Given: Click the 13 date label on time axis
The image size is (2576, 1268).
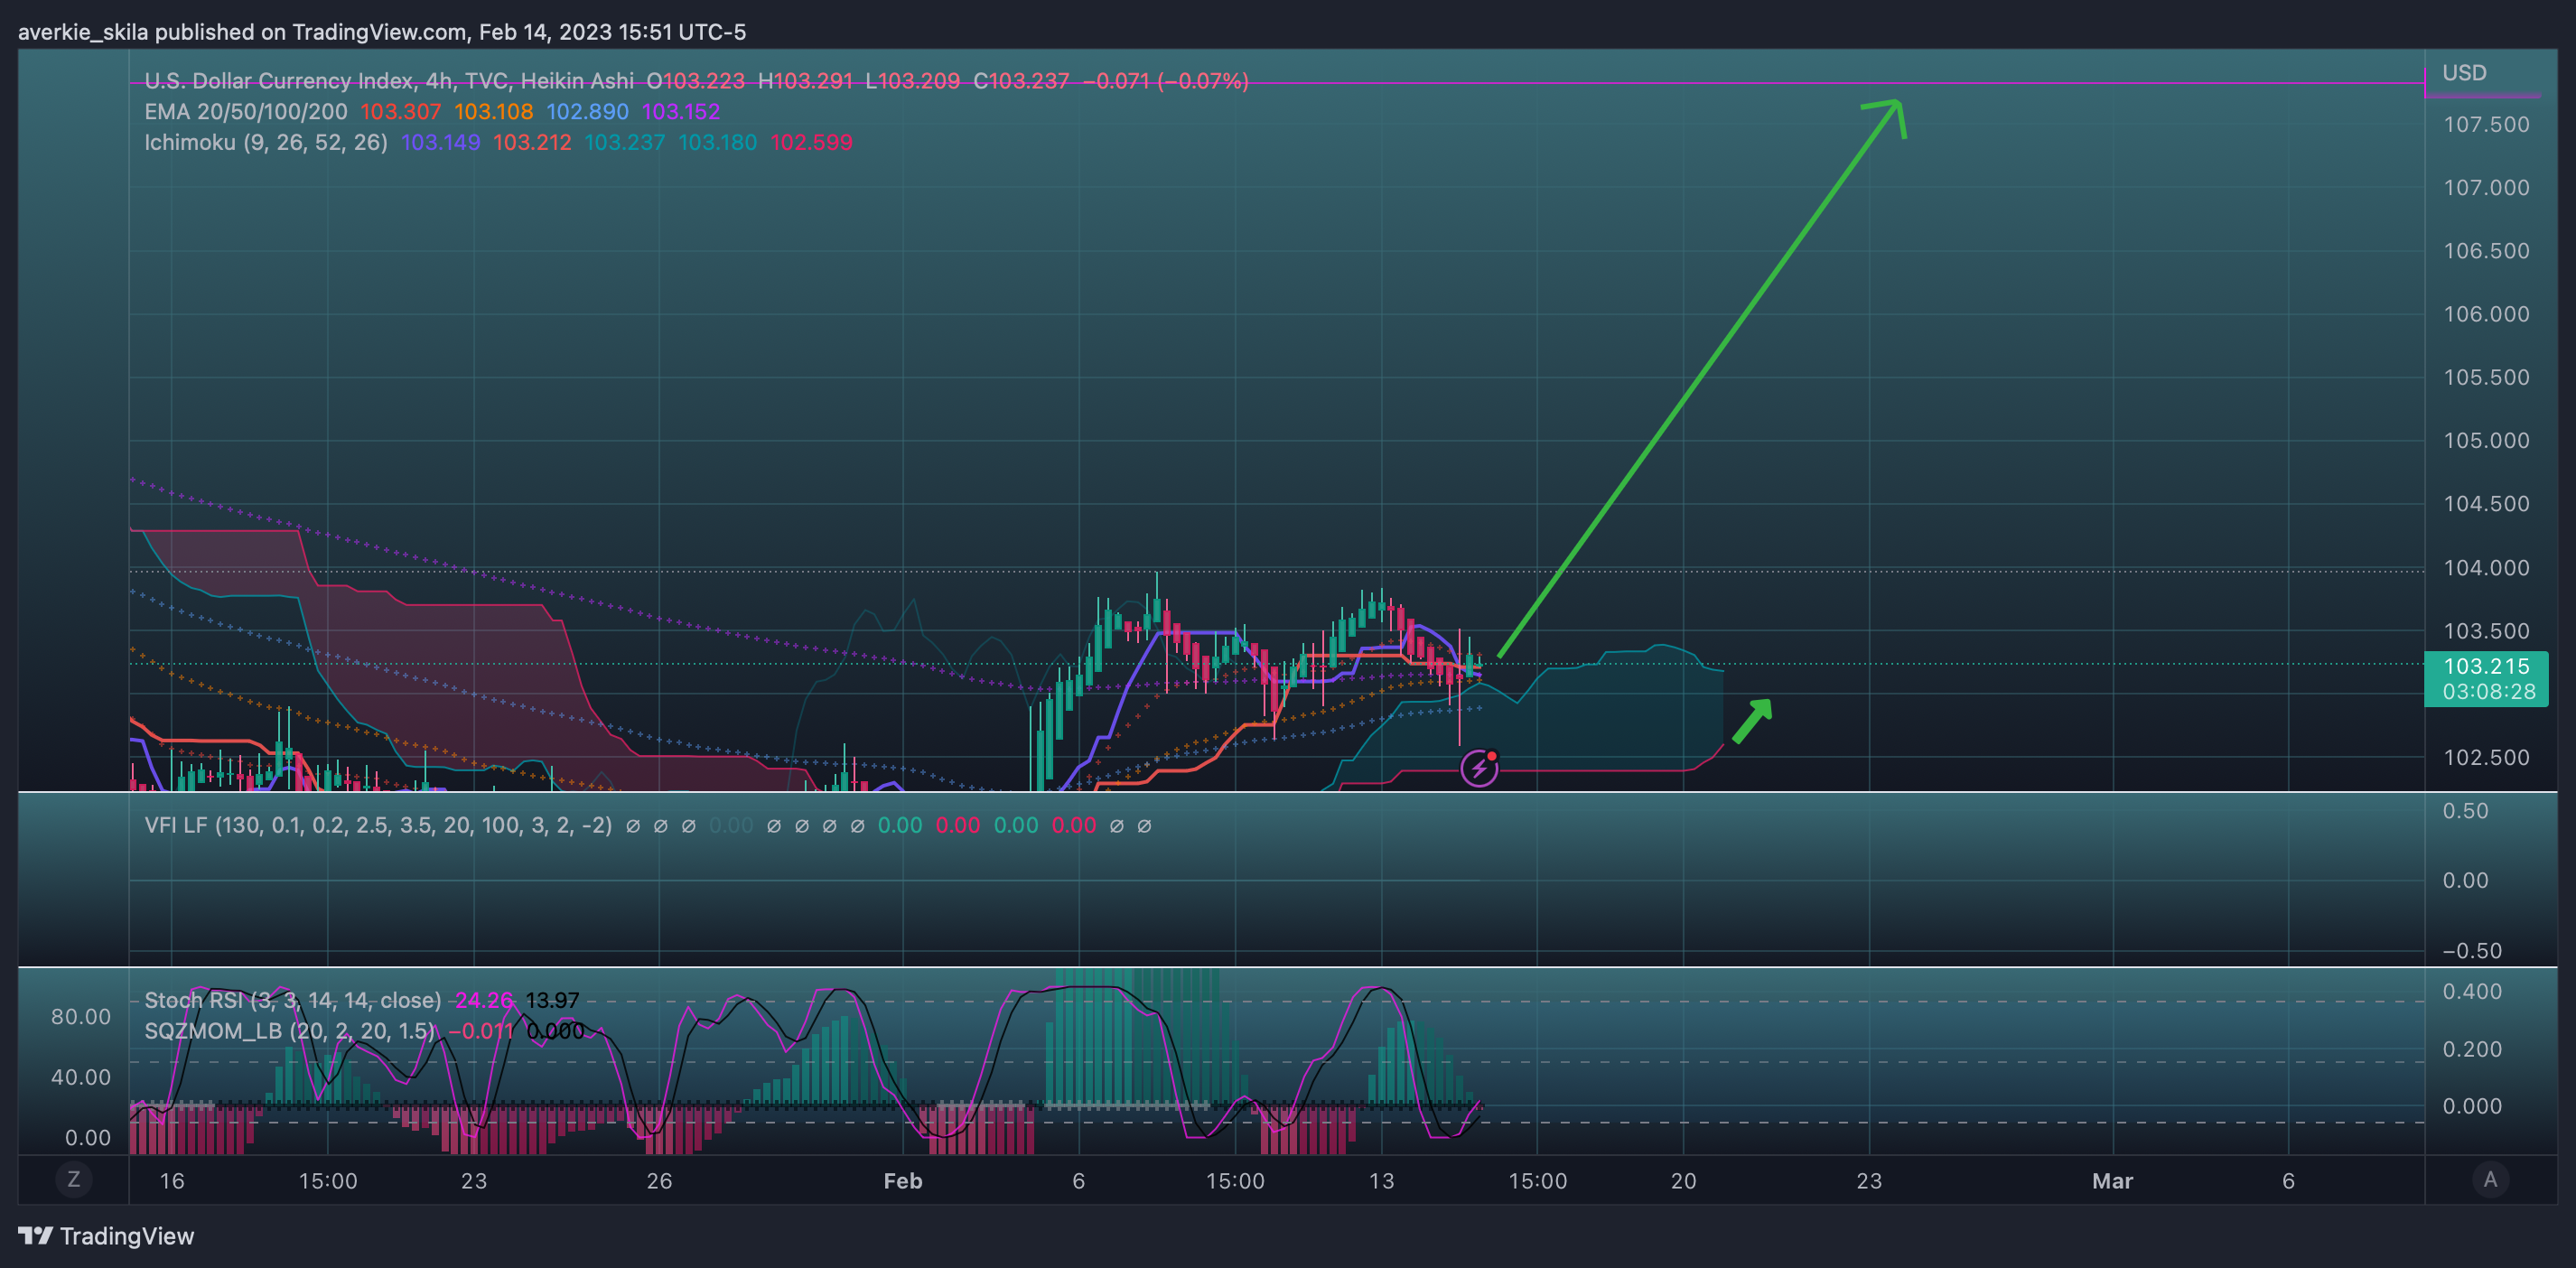Looking at the screenshot, I should [1381, 1181].
